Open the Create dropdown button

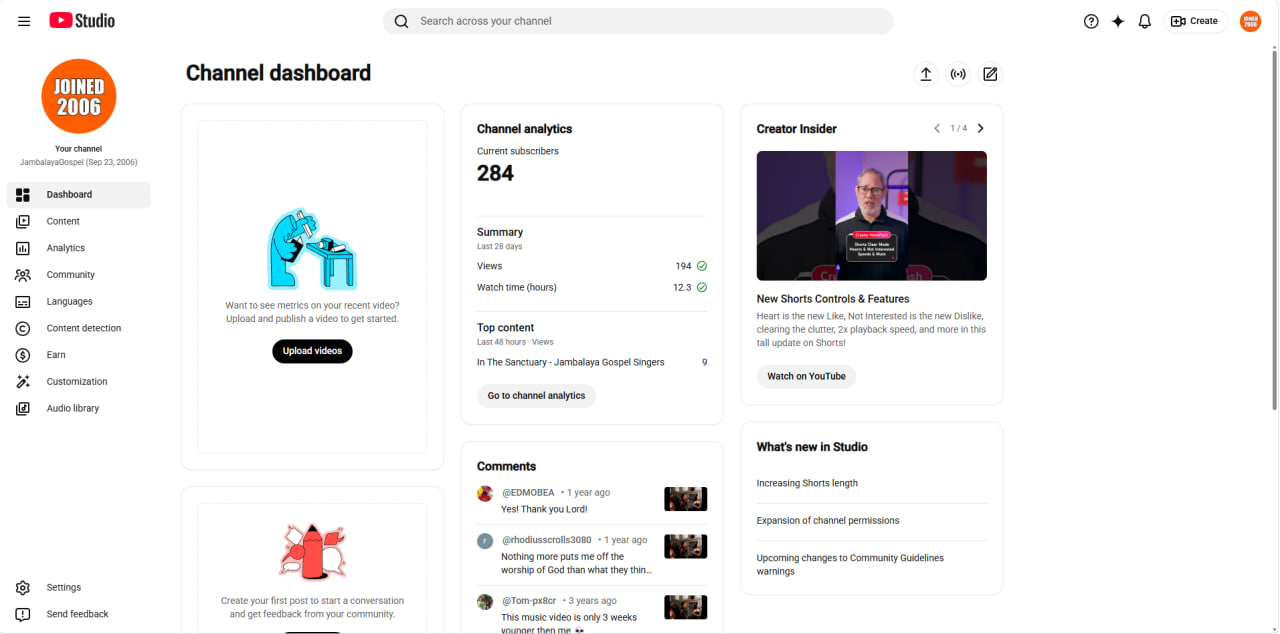[x=1195, y=21]
